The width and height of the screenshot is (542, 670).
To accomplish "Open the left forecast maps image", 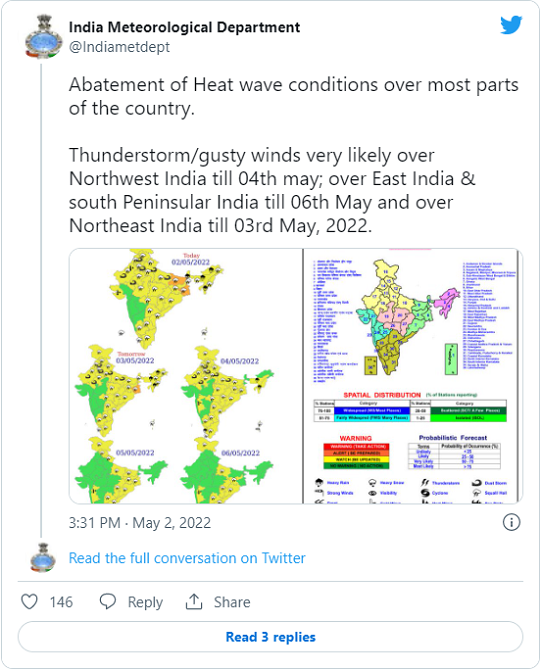I will [186, 376].
